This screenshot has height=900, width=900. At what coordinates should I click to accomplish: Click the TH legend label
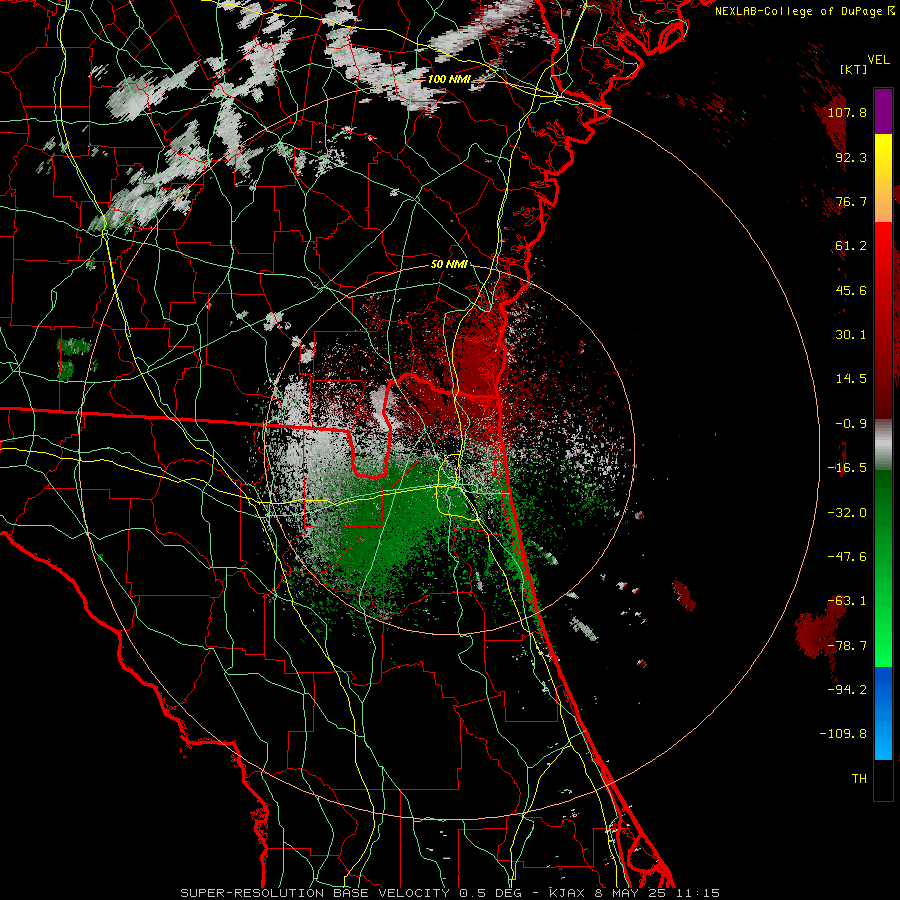(859, 779)
